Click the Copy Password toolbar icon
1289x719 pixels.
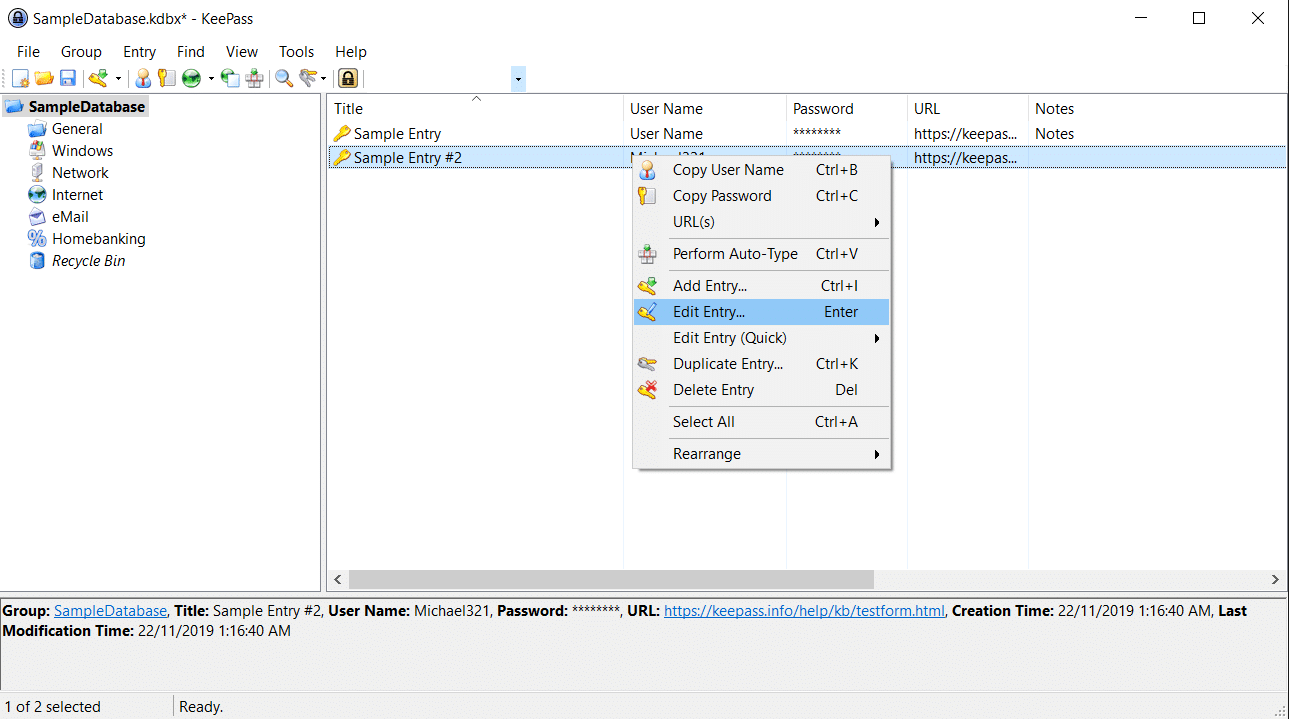tap(167, 78)
